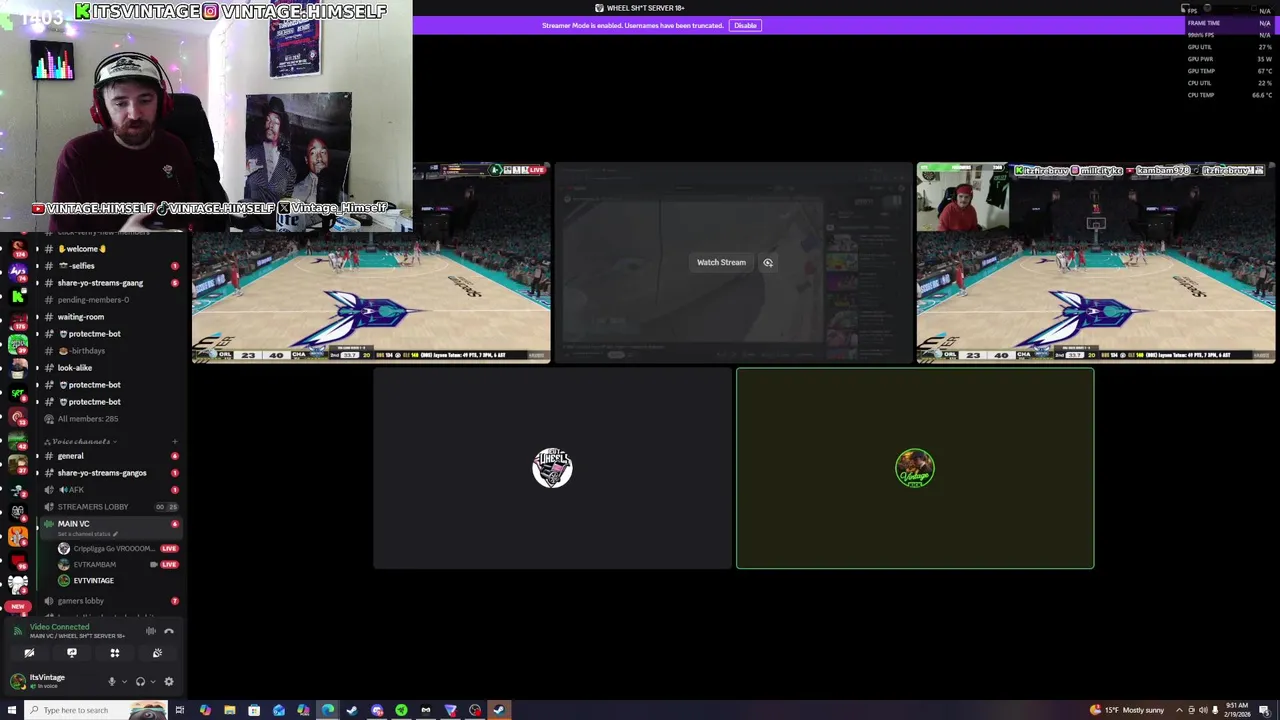Show hidden system tray icons arrow
Image resolution: width=1280 pixels, height=720 pixels.
[1177, 710]
